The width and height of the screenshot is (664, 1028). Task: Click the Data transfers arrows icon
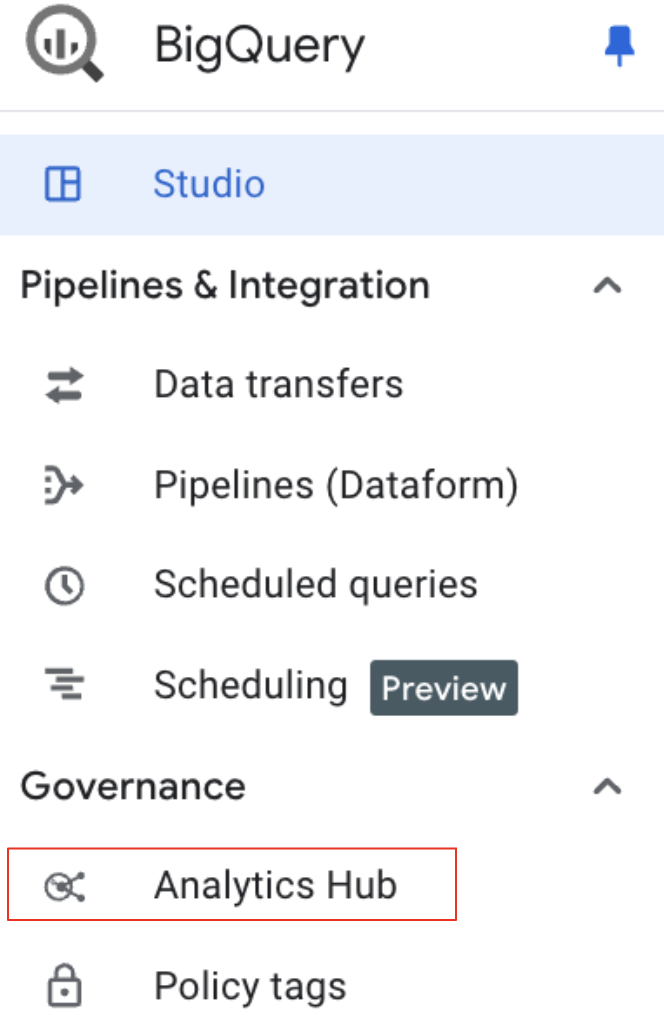click(x=65, y=385)
